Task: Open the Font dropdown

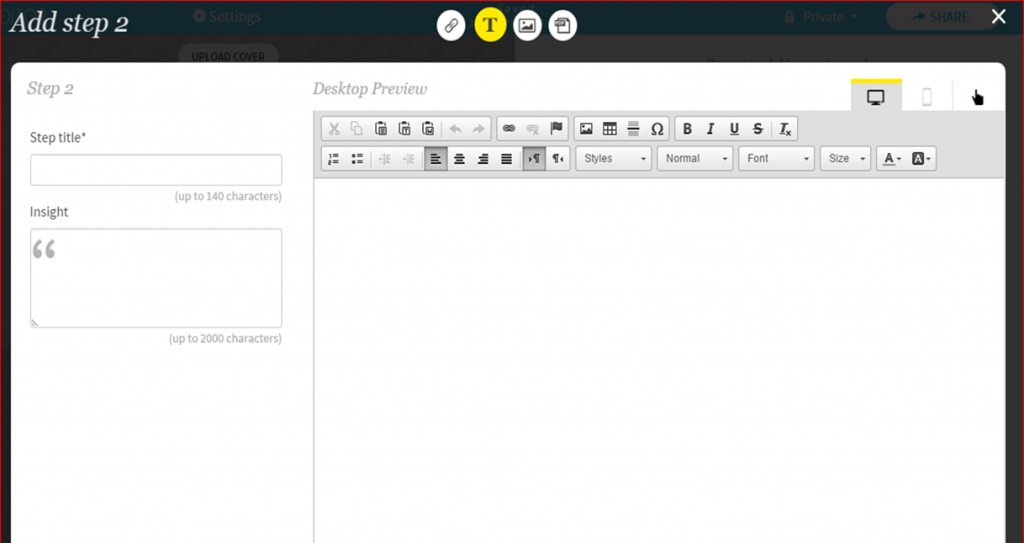Action: [776, 159]
